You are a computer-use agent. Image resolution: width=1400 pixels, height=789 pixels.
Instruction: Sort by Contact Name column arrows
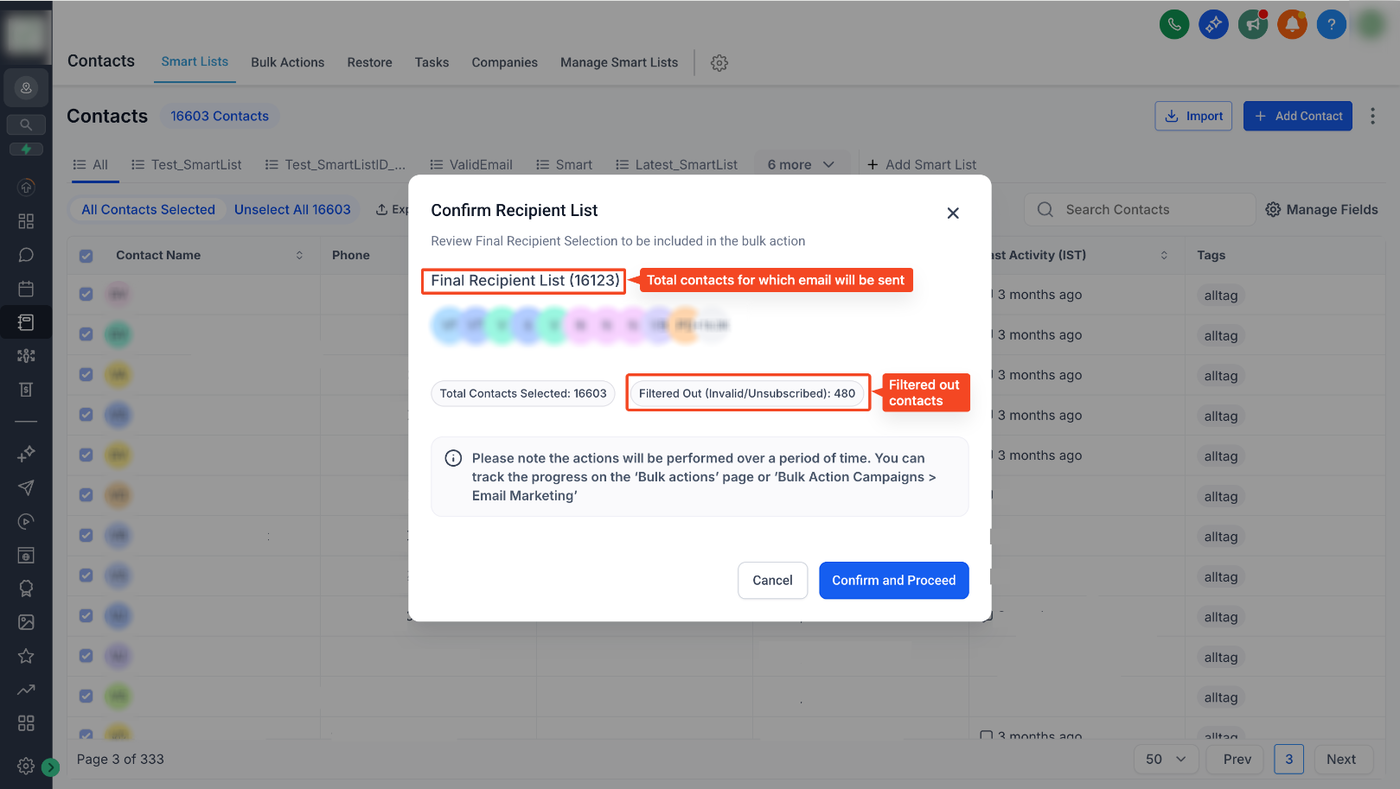(x=299, y=256)
